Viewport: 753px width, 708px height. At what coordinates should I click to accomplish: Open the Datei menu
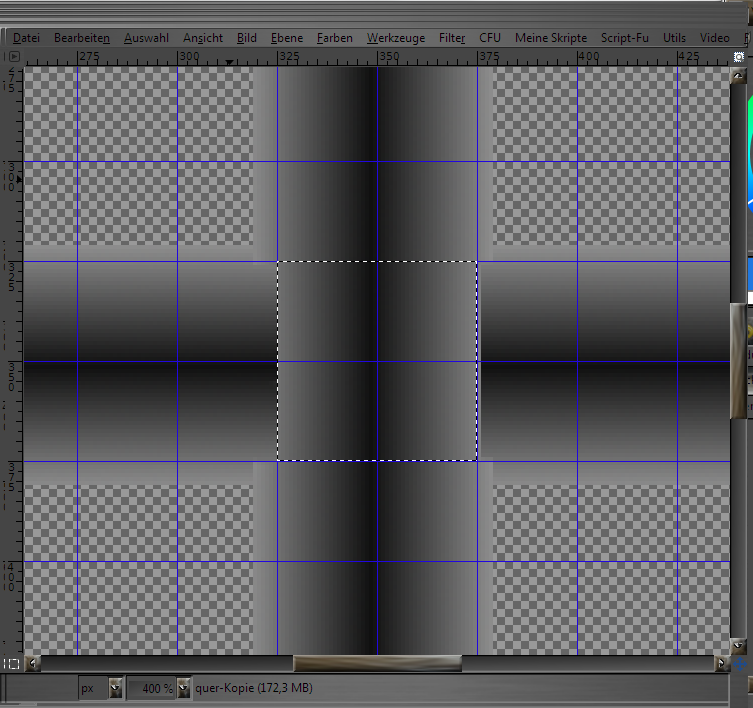27,38
